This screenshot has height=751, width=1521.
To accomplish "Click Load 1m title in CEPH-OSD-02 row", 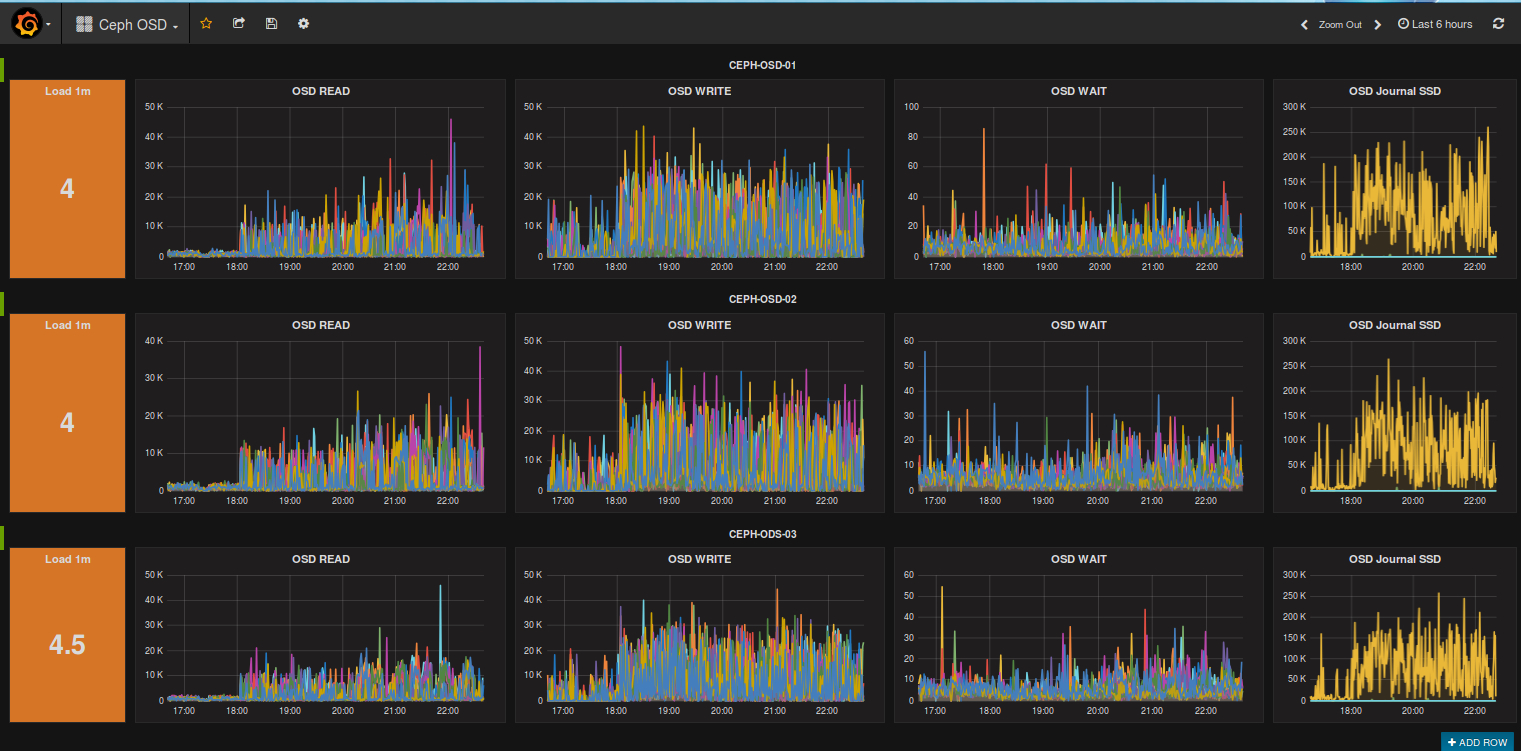I will (67, 325).
